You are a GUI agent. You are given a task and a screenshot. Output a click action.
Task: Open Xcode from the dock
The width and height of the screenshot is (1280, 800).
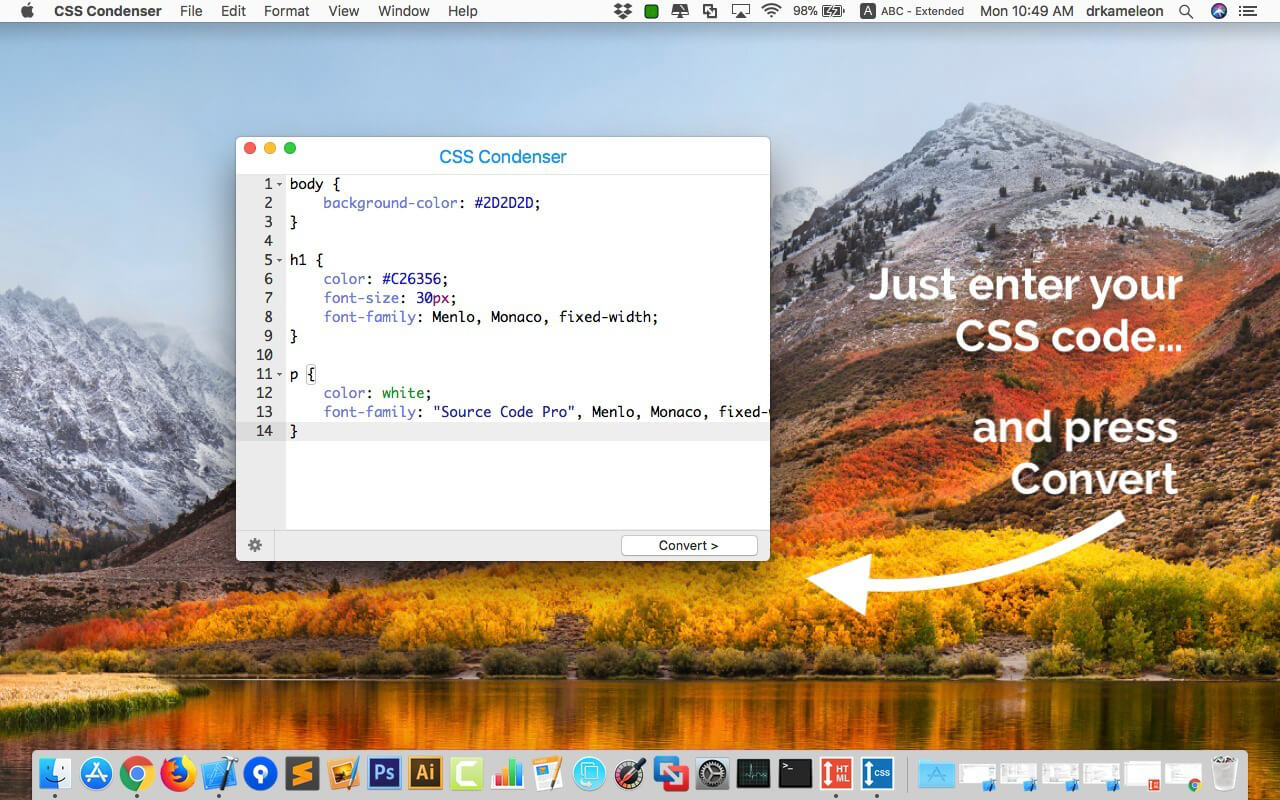[x=219, y=773]
